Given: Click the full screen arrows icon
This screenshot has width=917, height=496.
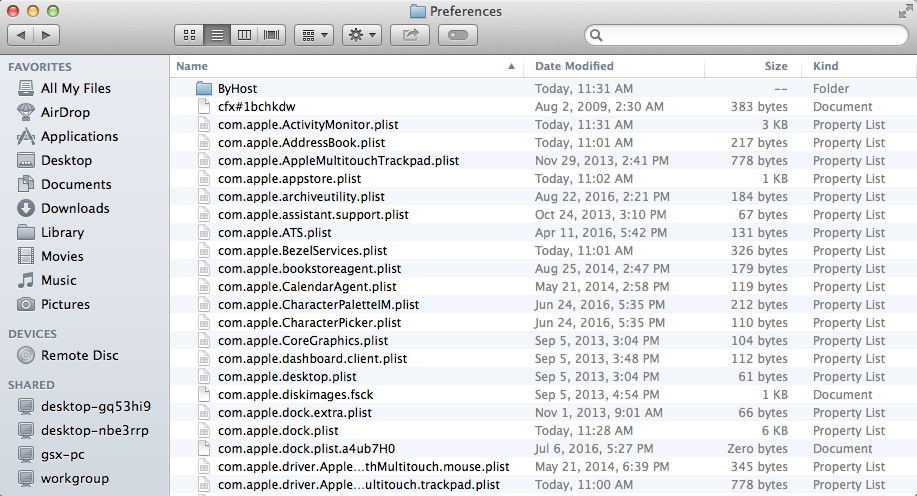Looking at the screenshot, I should point(905,11).
